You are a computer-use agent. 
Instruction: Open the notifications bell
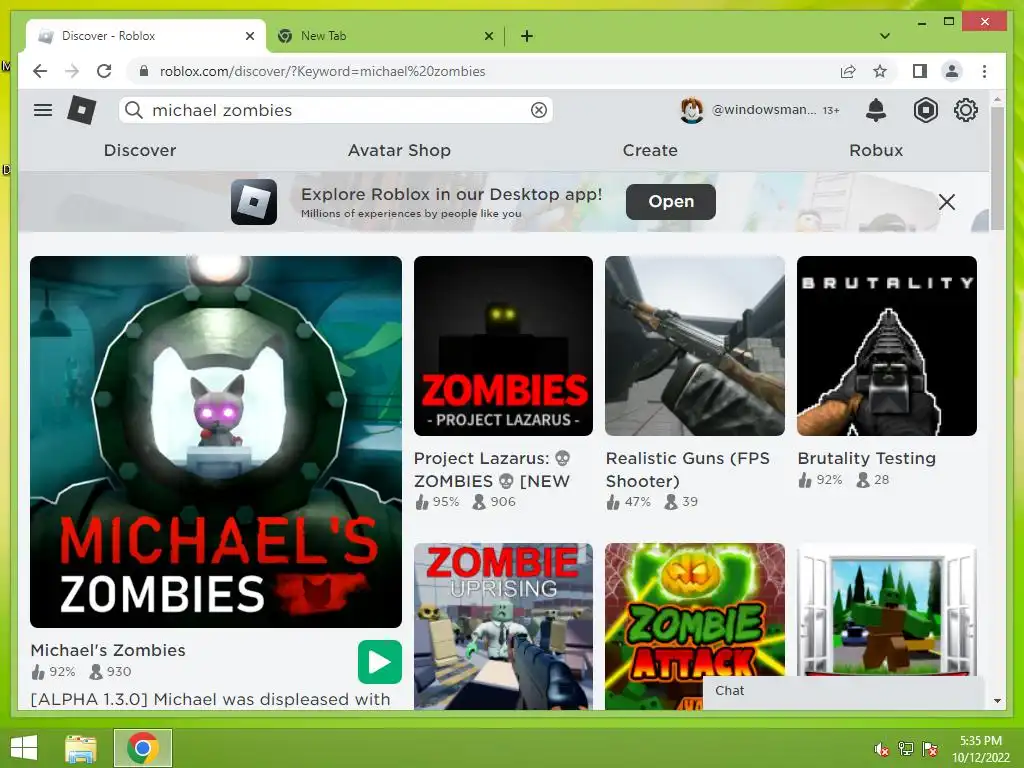click(876, 110)
